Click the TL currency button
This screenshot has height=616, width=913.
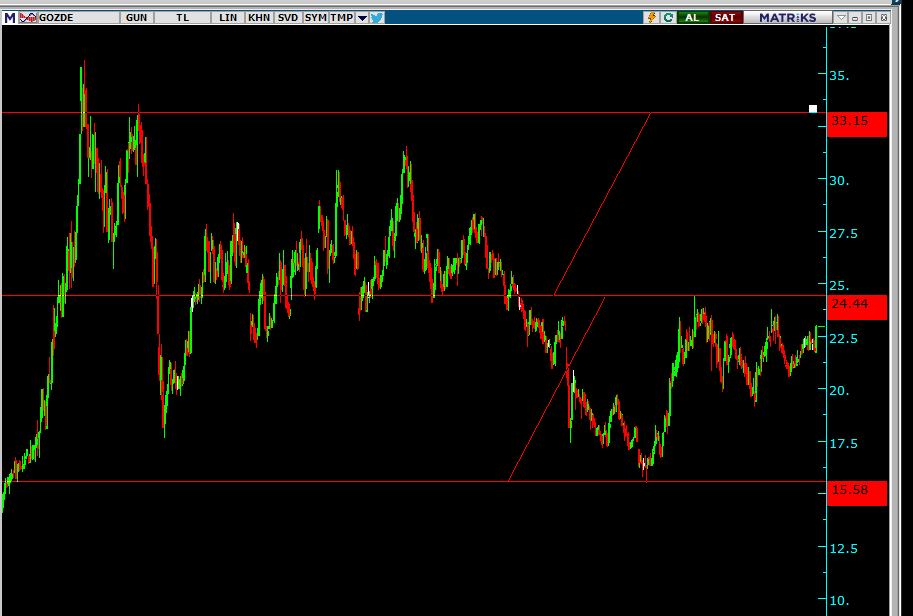pos(183,17)
